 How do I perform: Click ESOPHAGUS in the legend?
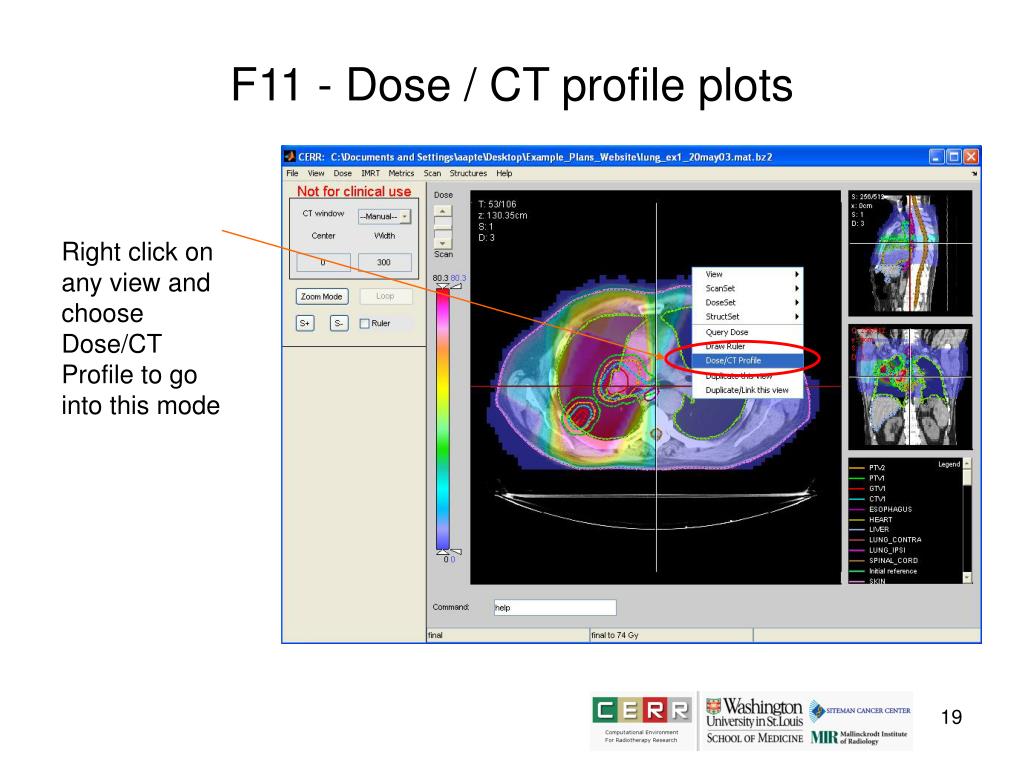pos(890,509)
